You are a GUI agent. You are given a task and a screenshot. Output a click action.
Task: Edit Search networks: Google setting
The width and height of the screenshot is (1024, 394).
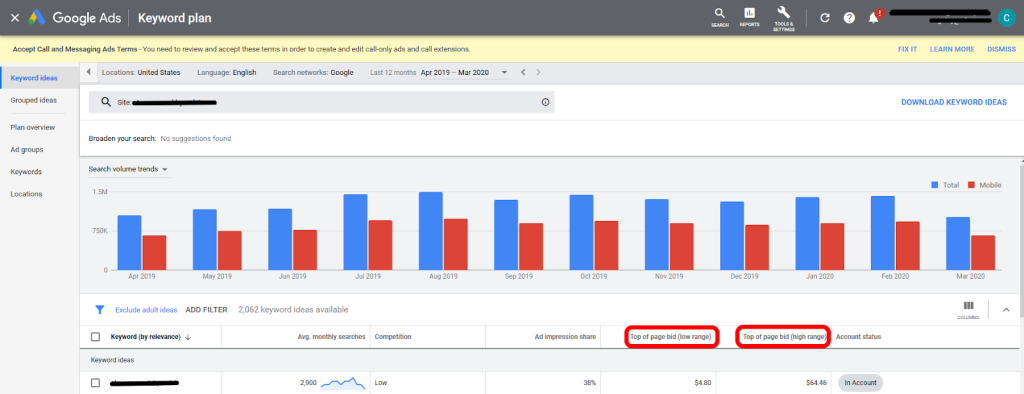click(313, 73)
